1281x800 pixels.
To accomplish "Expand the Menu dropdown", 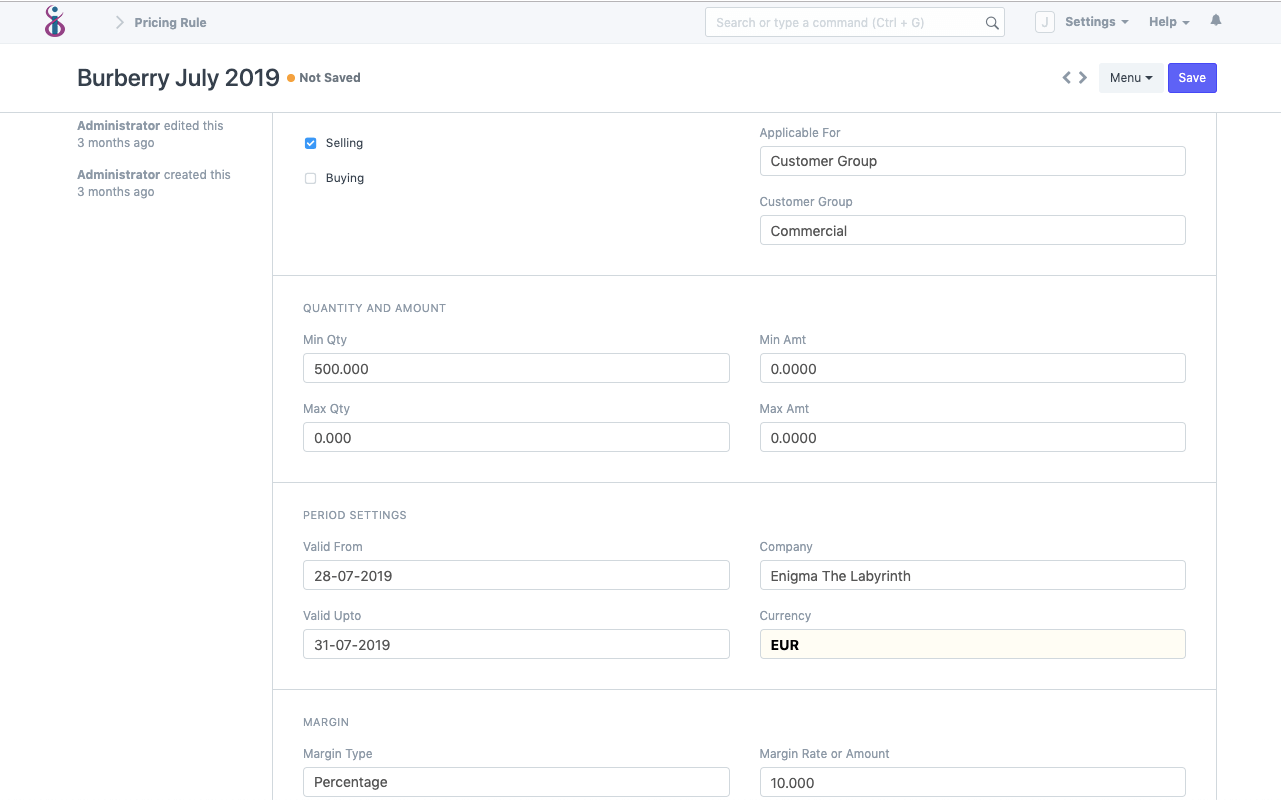I will [1131, 77].
